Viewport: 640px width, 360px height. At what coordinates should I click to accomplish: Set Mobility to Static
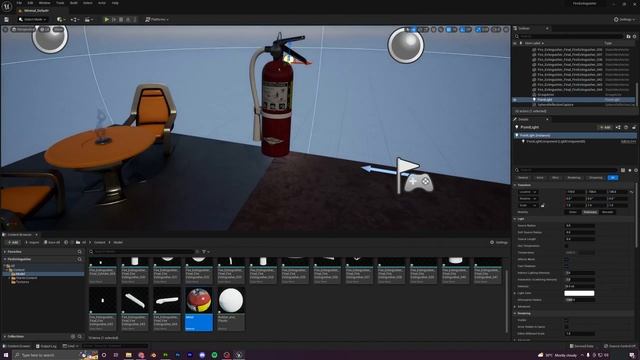(573, 212)
